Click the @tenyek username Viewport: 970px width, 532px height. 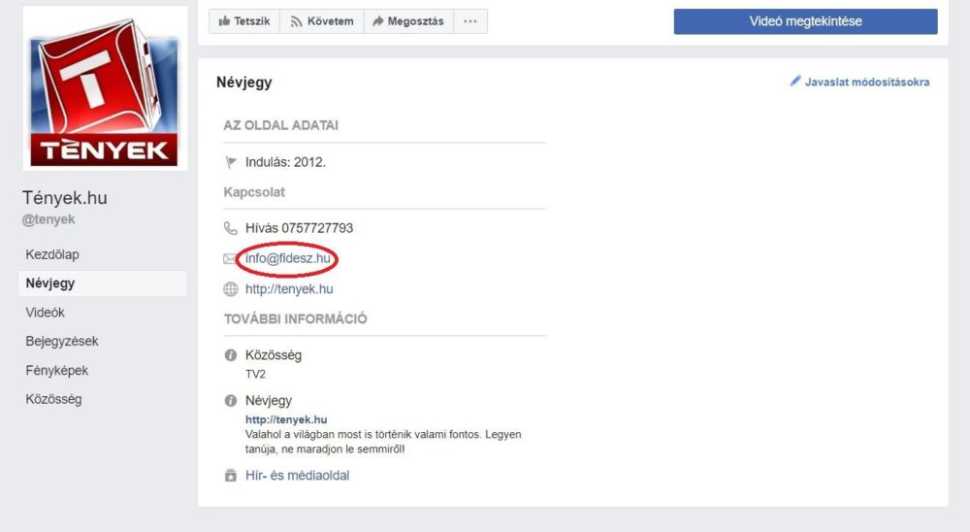click(x=48, y=220)
